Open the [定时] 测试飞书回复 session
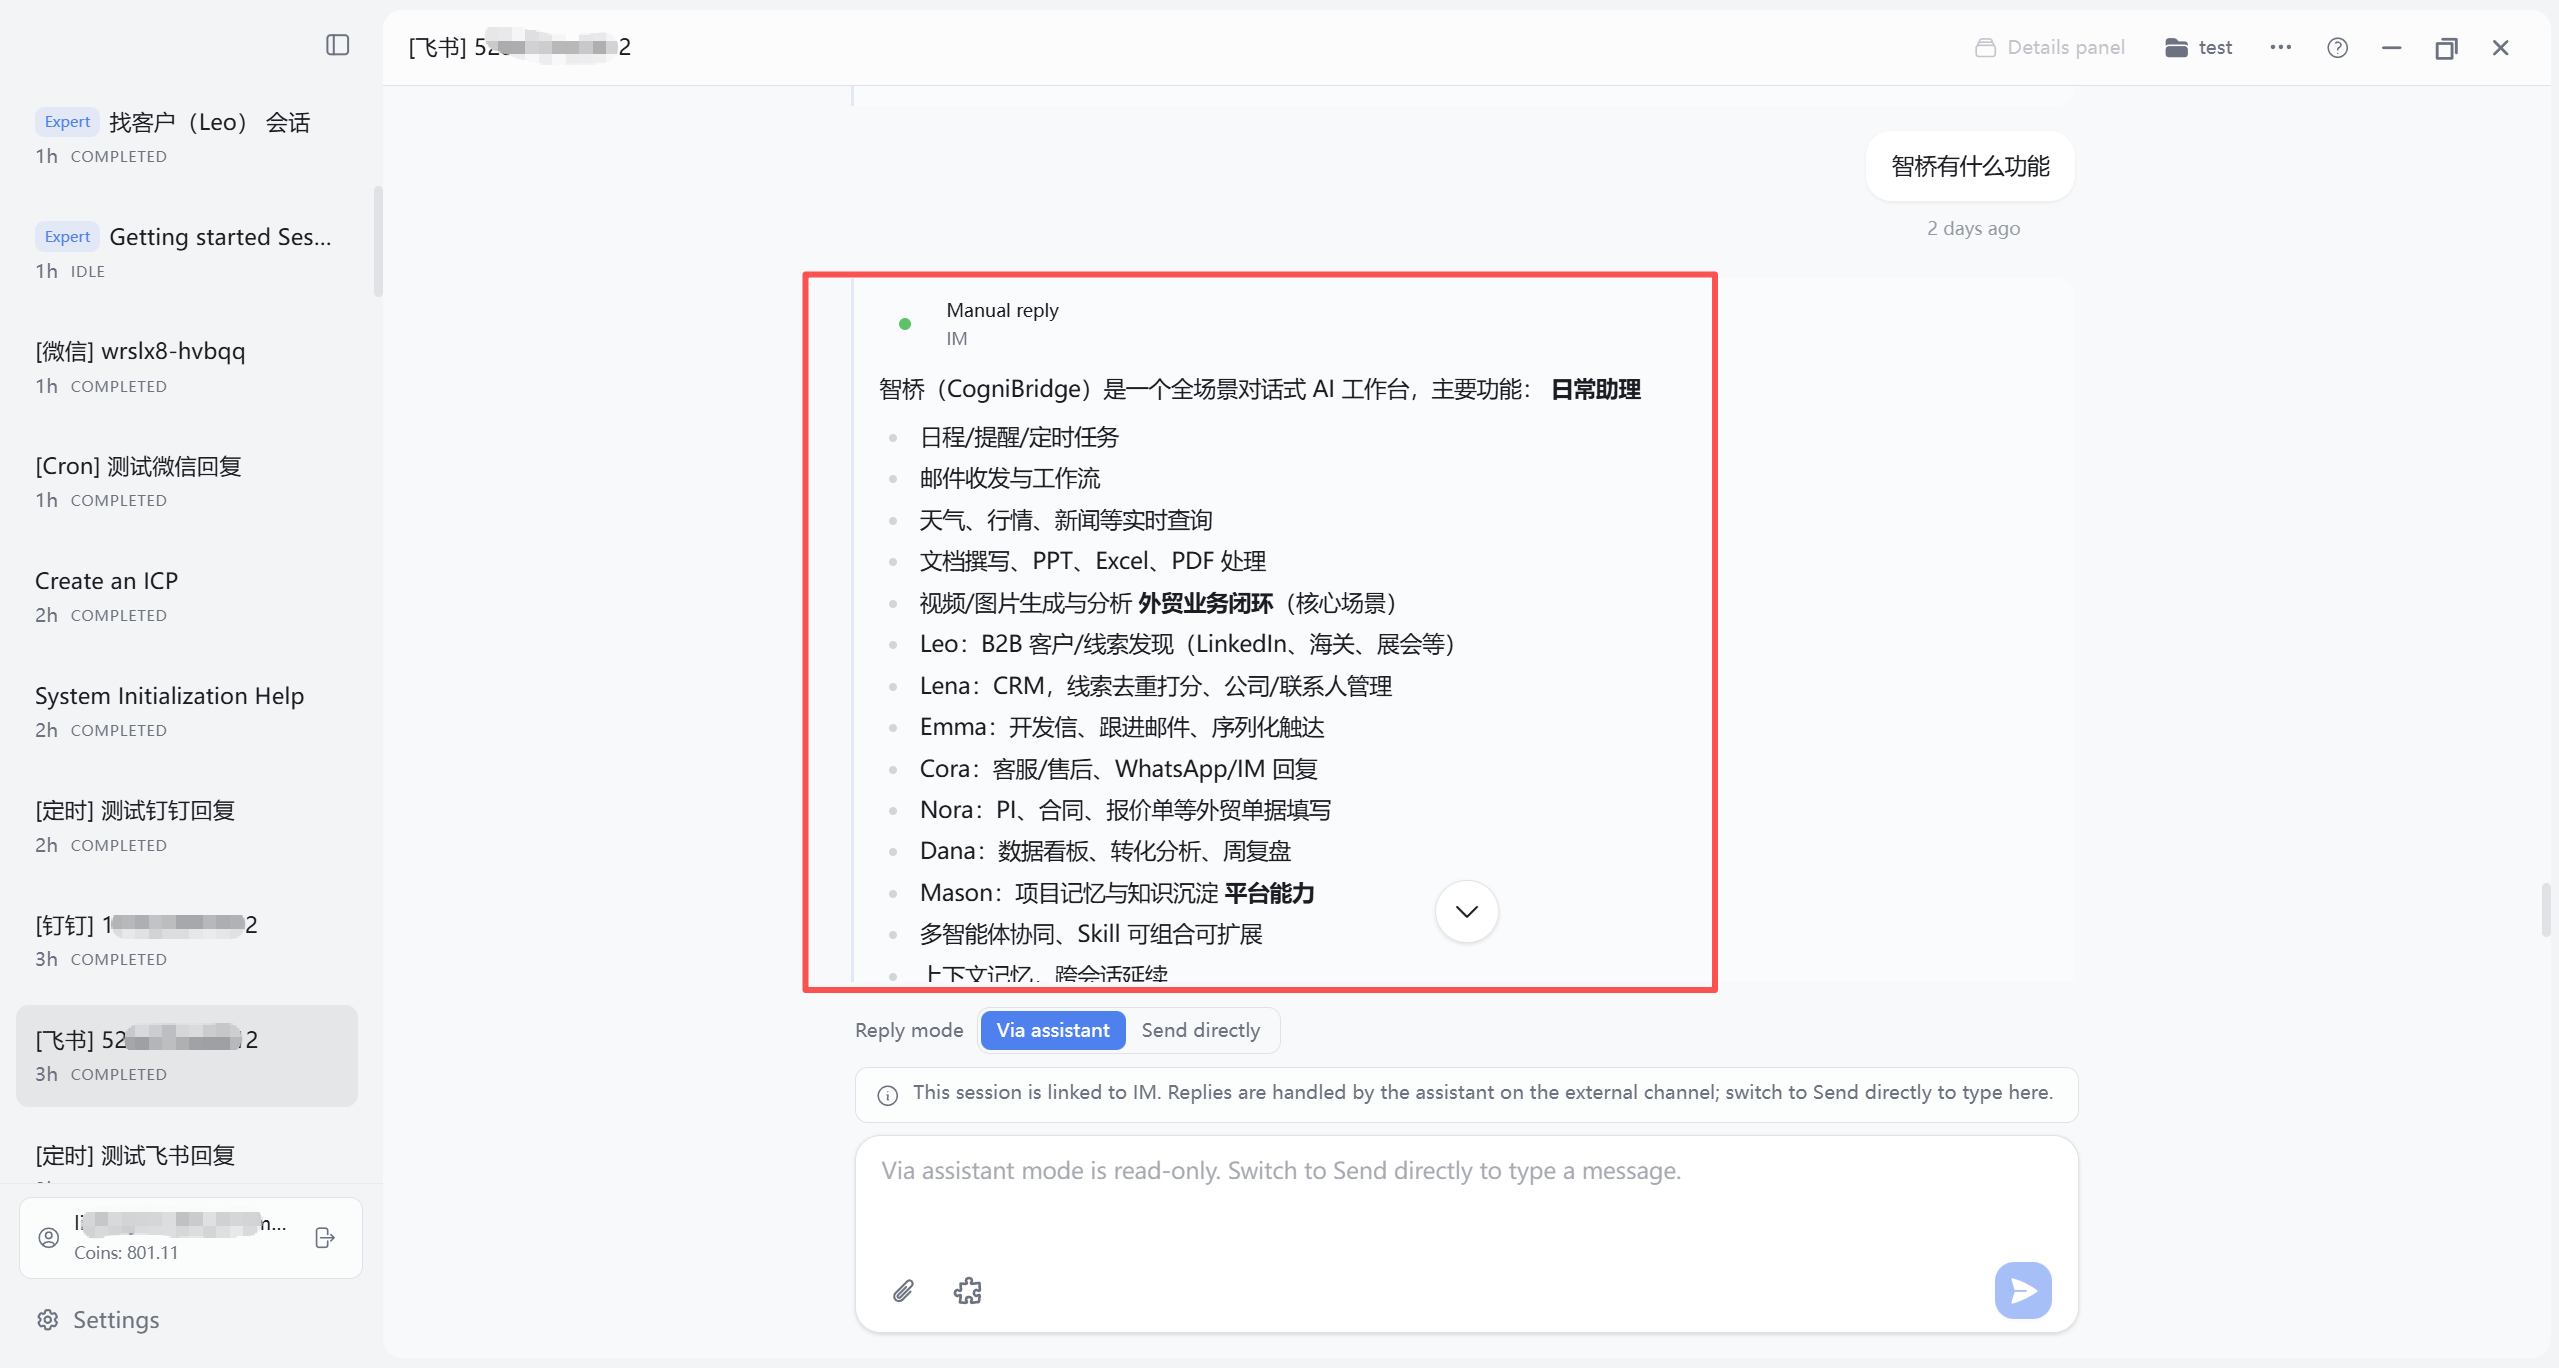Image resolution: width=2559 pixels, height=1368 pixels. [187, 1156]
